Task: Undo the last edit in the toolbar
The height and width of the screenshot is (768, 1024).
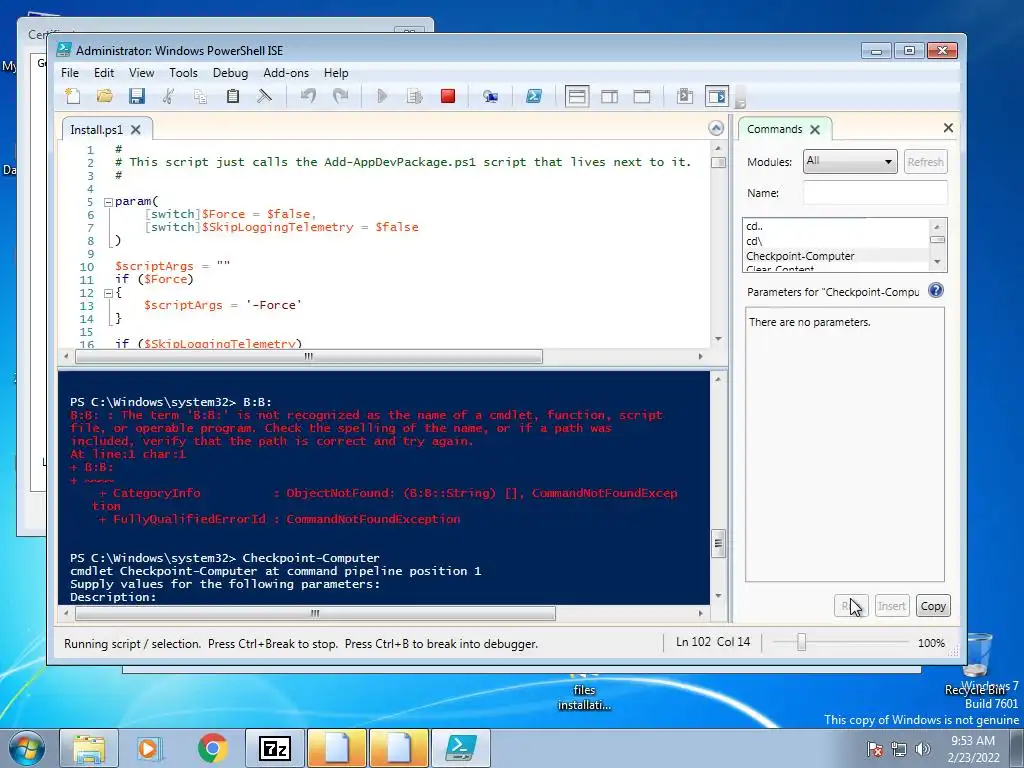Action: tap(308, 97)
